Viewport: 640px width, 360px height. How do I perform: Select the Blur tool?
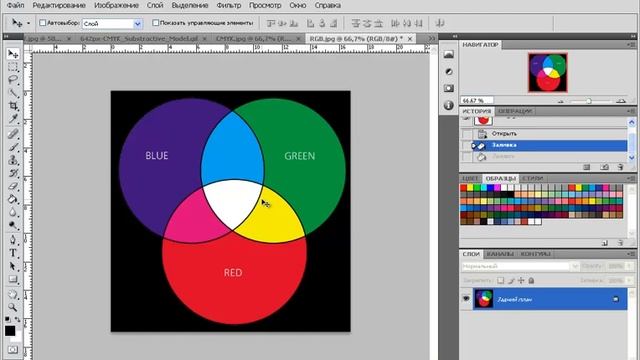(x=13, y=212)
